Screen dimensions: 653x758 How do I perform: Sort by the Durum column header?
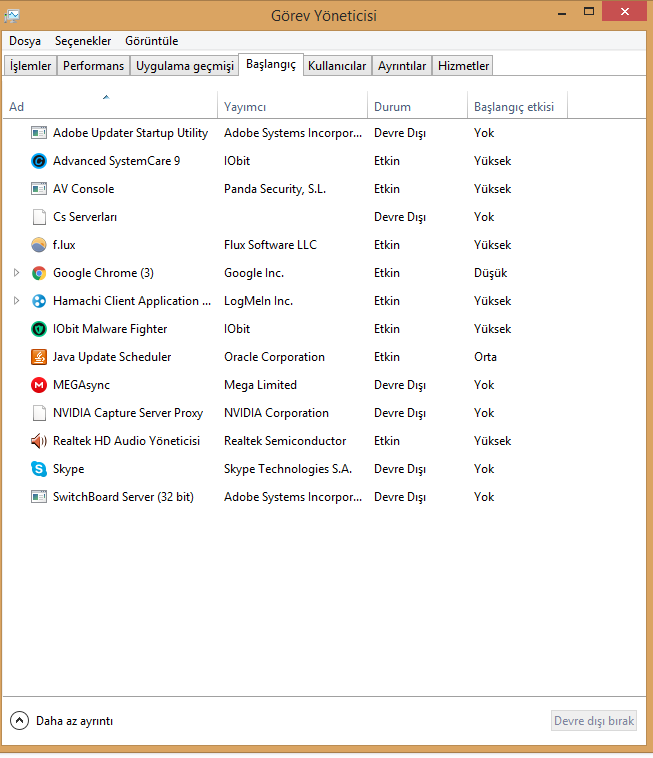[418, 106]
